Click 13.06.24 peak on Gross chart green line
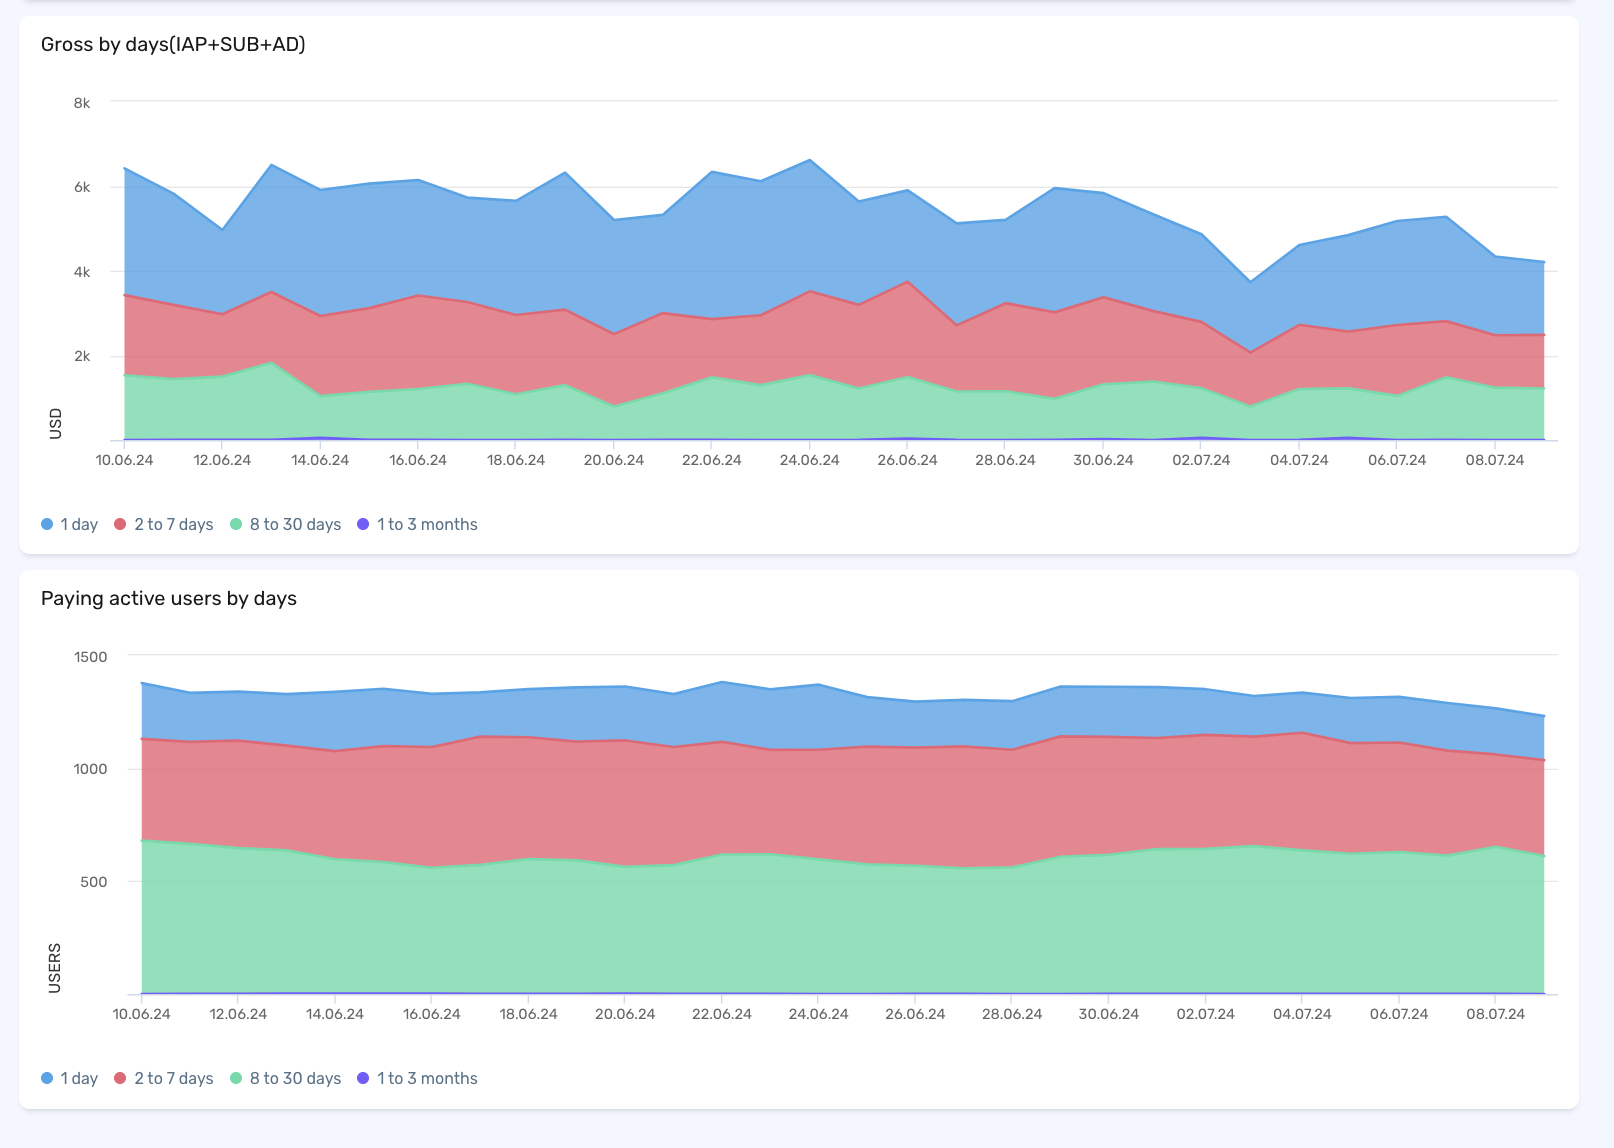This screenshot has height=1148, width=1614. click(x=271, y=363)
